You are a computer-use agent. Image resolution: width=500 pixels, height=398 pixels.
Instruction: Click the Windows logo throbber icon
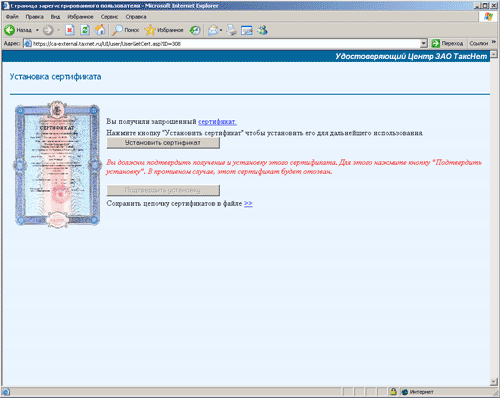(x=488, y=17)
